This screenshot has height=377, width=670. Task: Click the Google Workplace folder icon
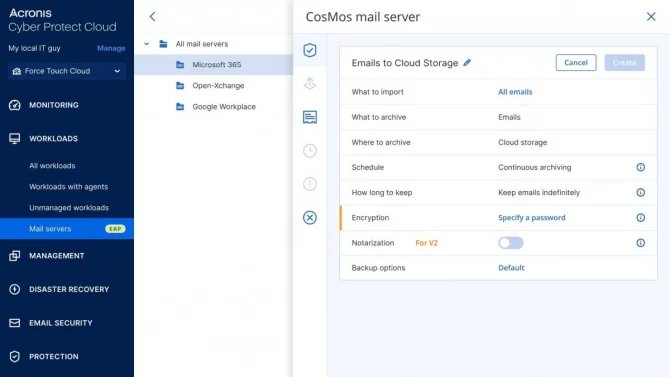180,106
